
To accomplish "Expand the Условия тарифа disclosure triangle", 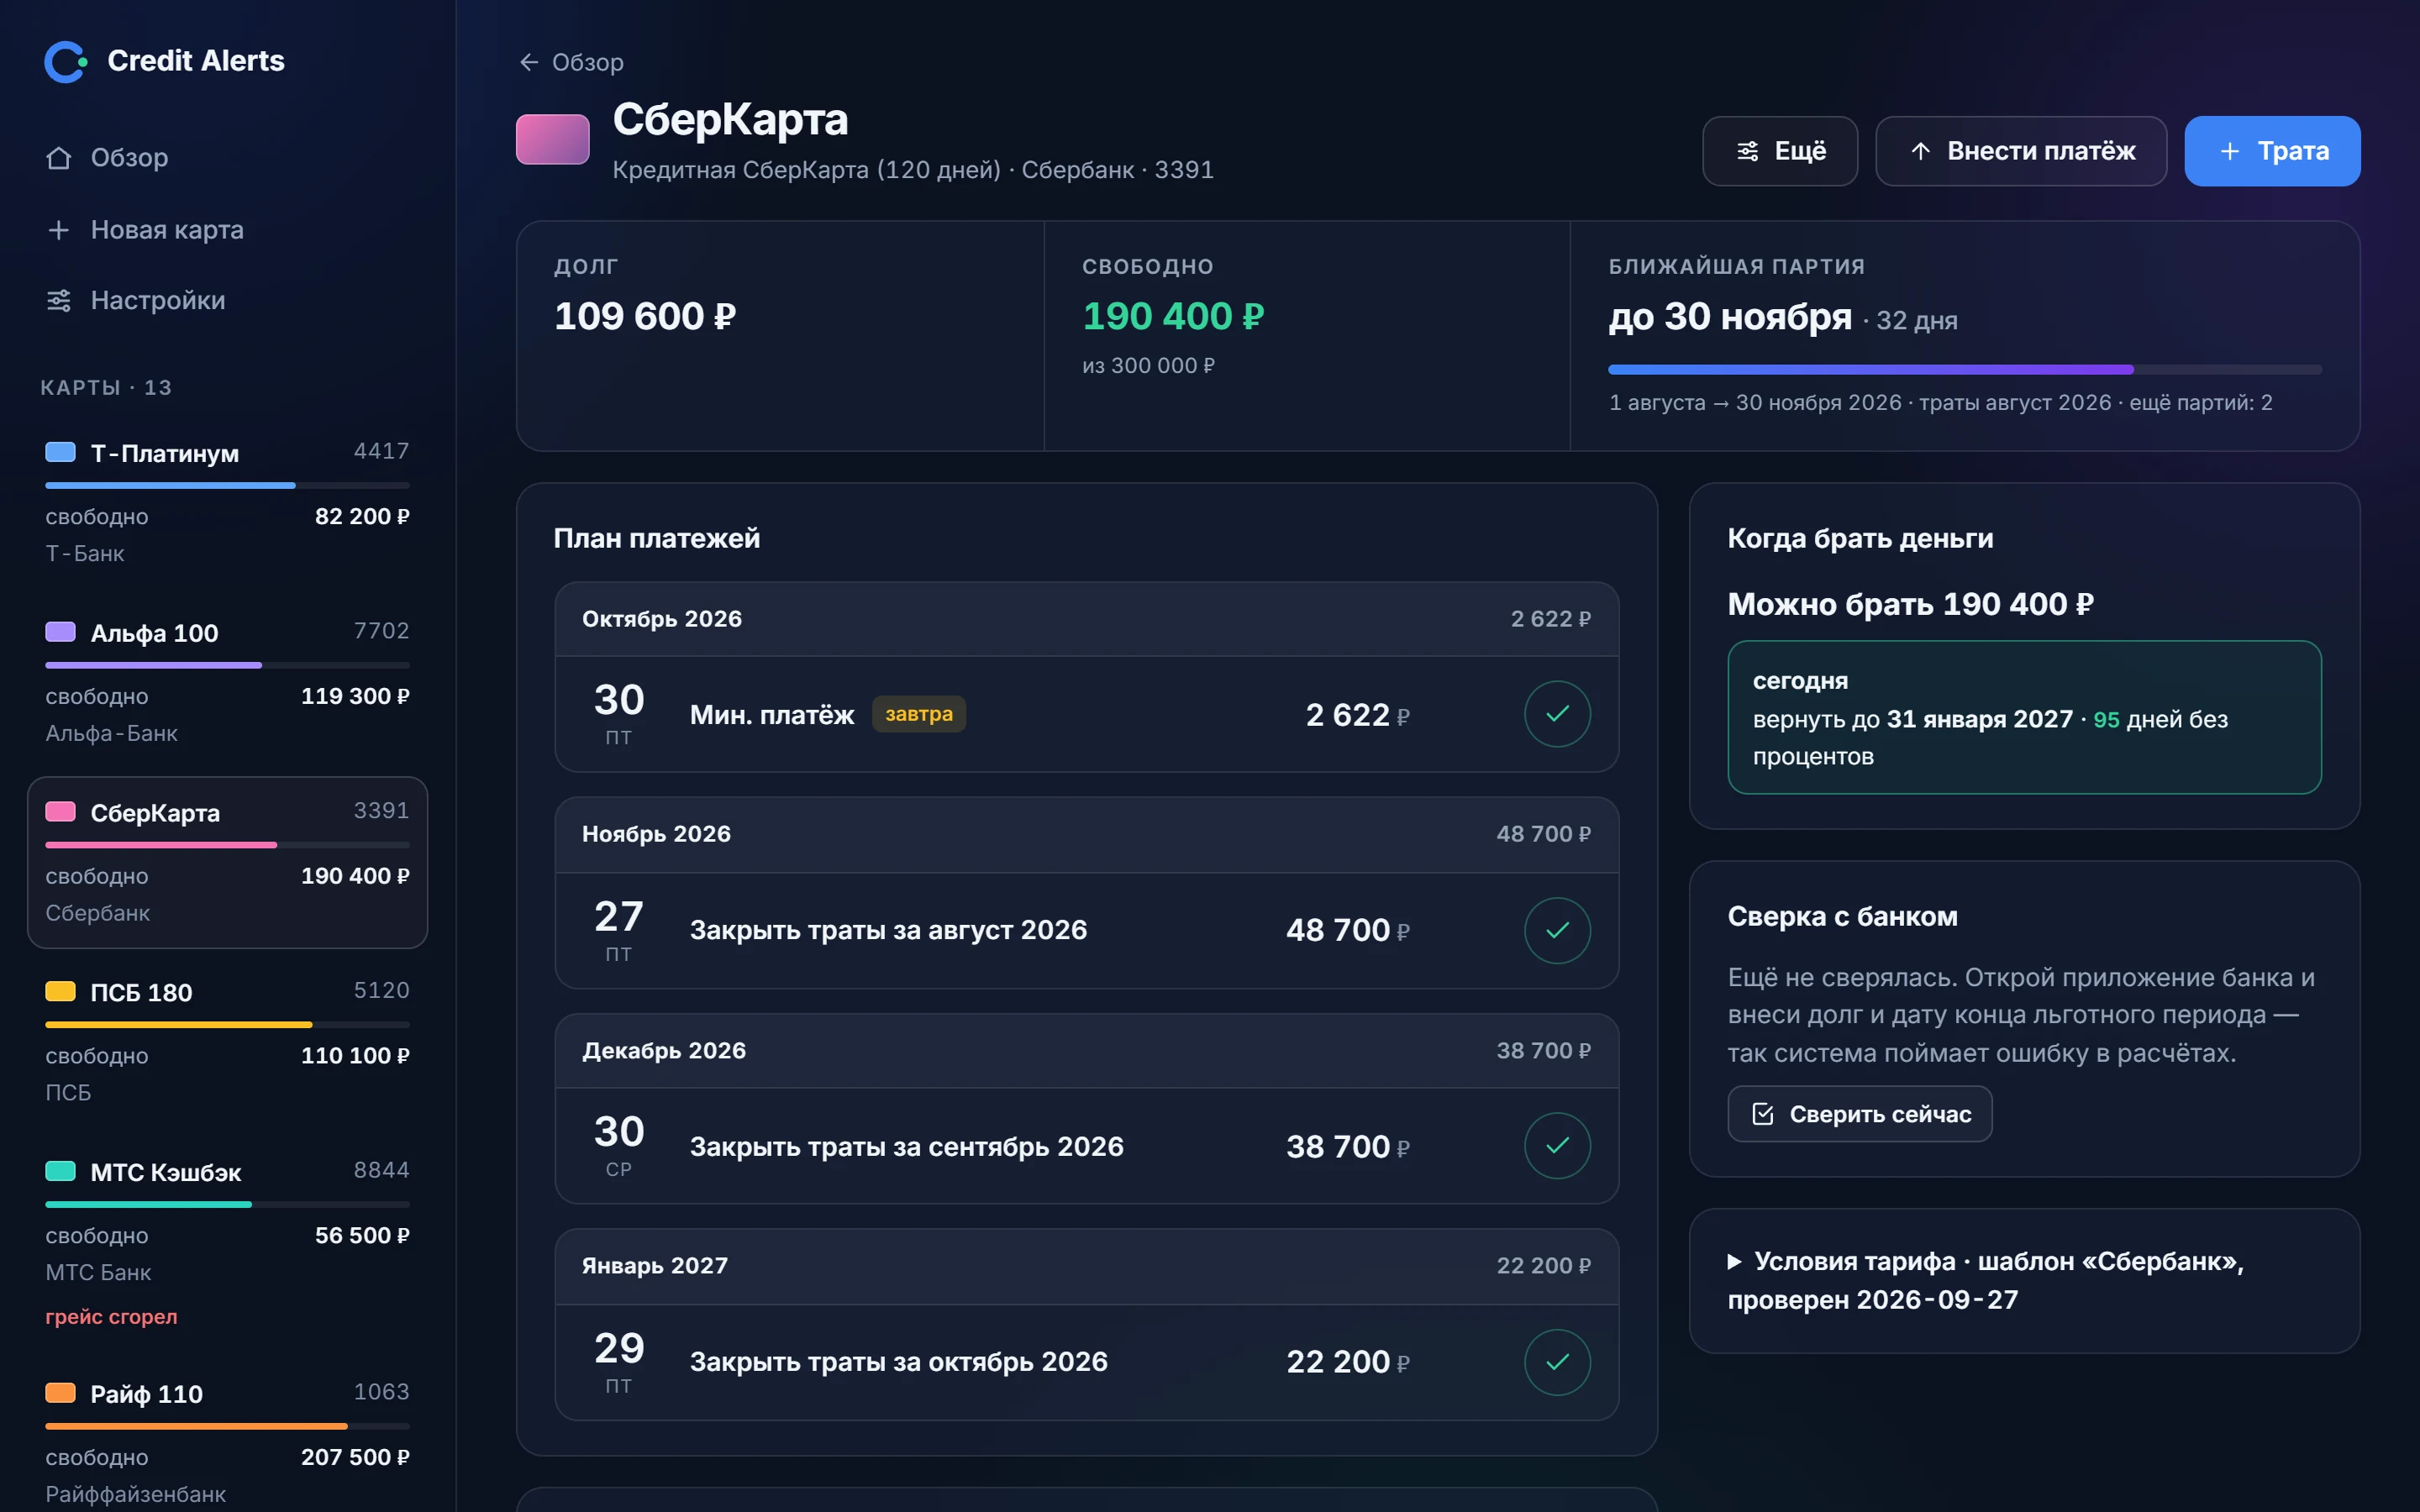I will point(1735,1262).
